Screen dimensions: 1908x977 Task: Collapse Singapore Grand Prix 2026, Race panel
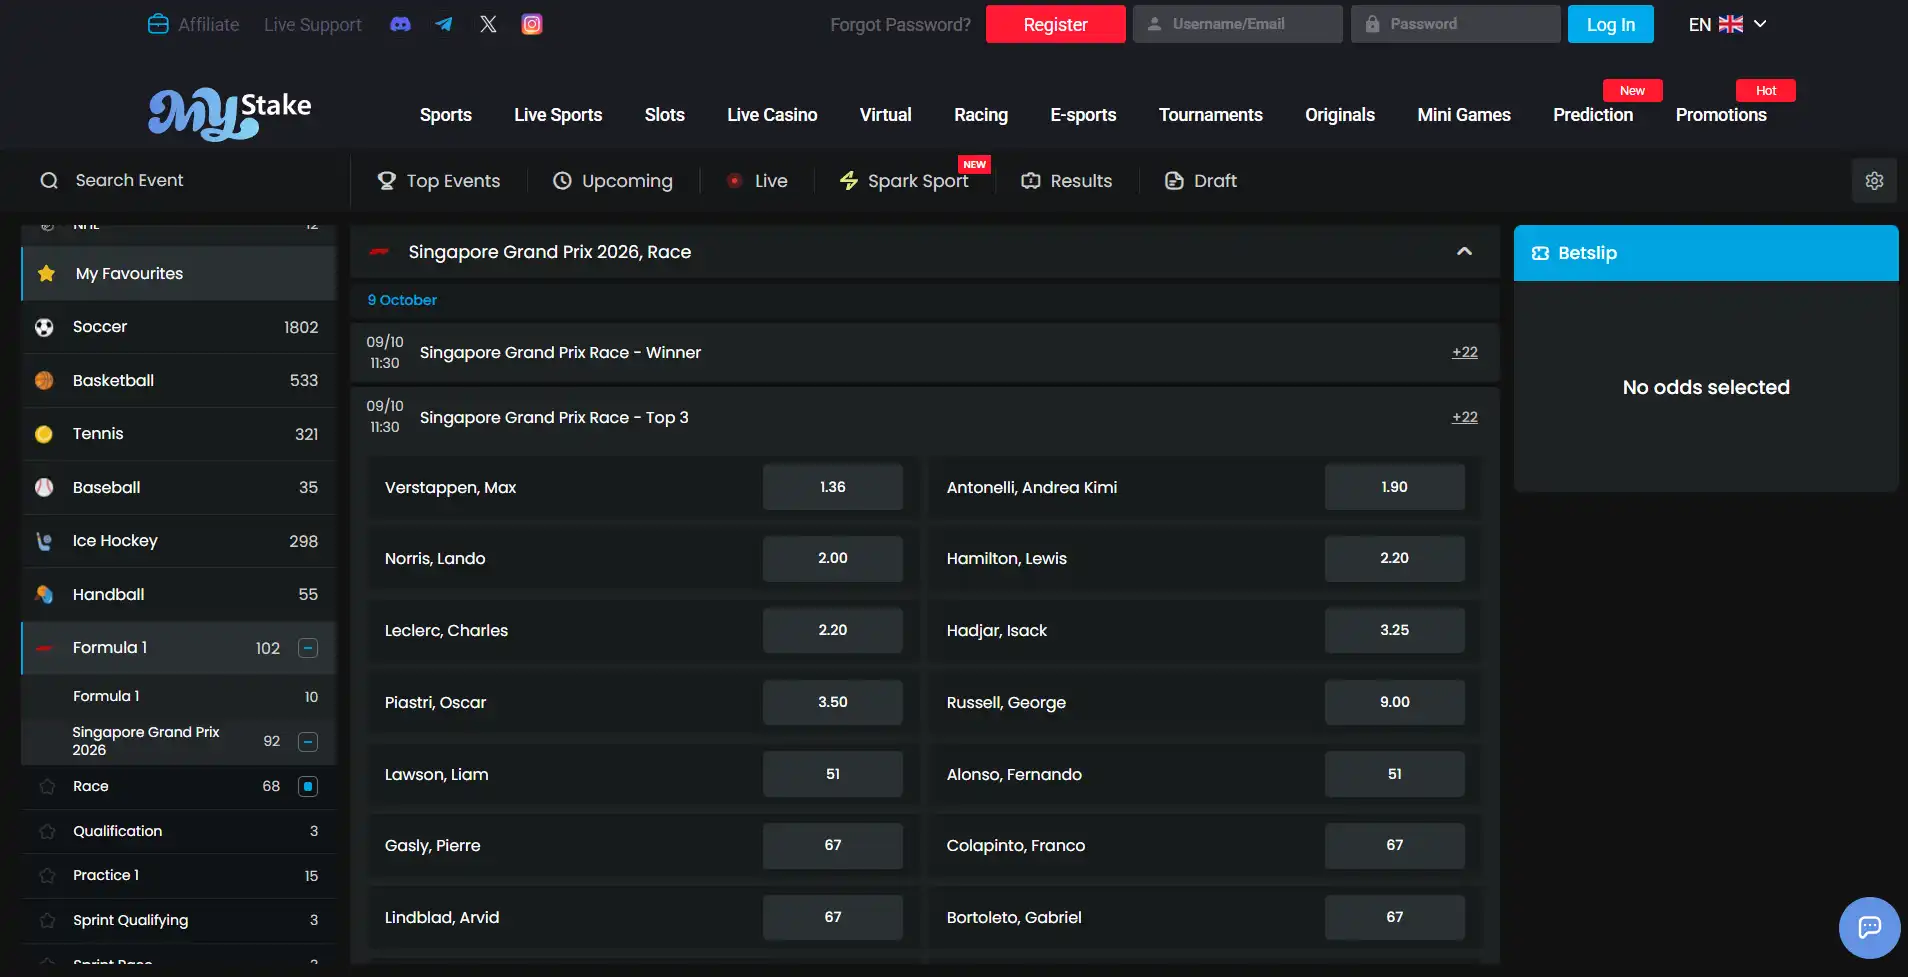click(x=1464, y=252)
